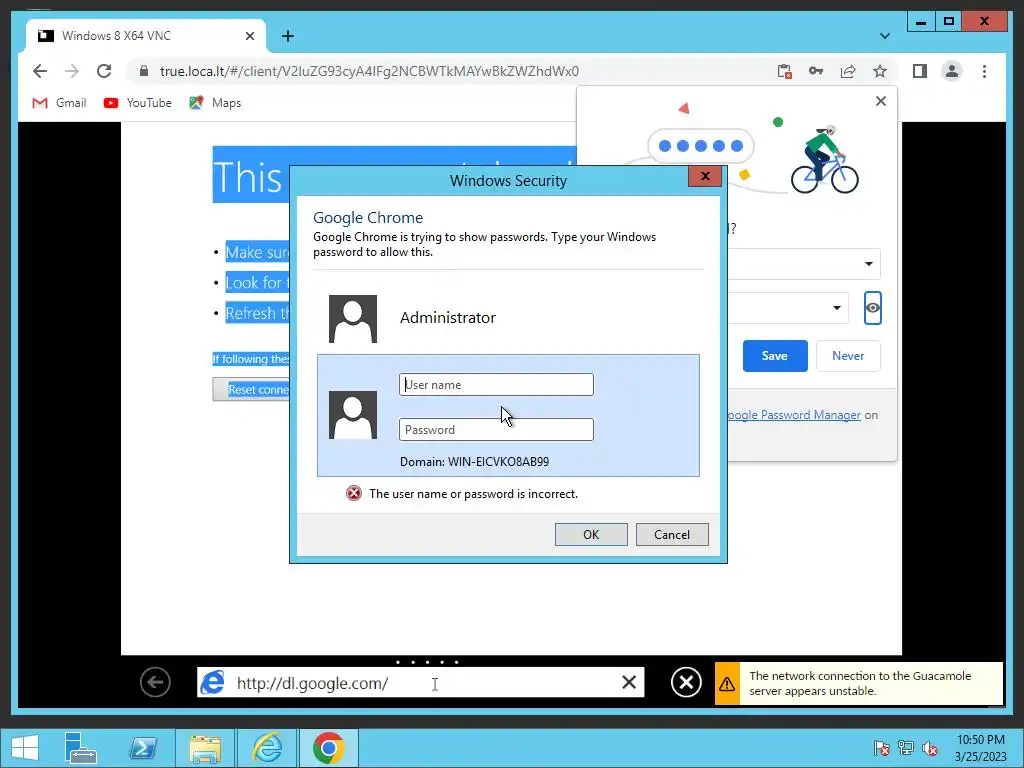This screenshot has width=1024, height=768.
Task: Open Chrome profile avatar
Action: click(952, 71)
